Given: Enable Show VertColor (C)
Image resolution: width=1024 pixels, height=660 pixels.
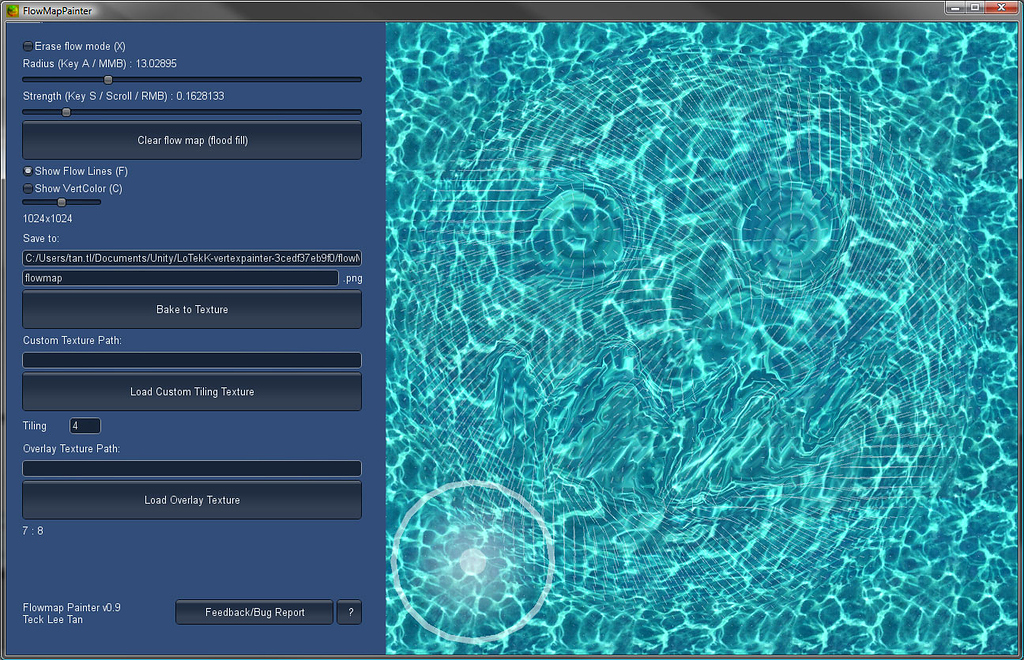Looking at the screenshot, I should [x=27, y=188].
